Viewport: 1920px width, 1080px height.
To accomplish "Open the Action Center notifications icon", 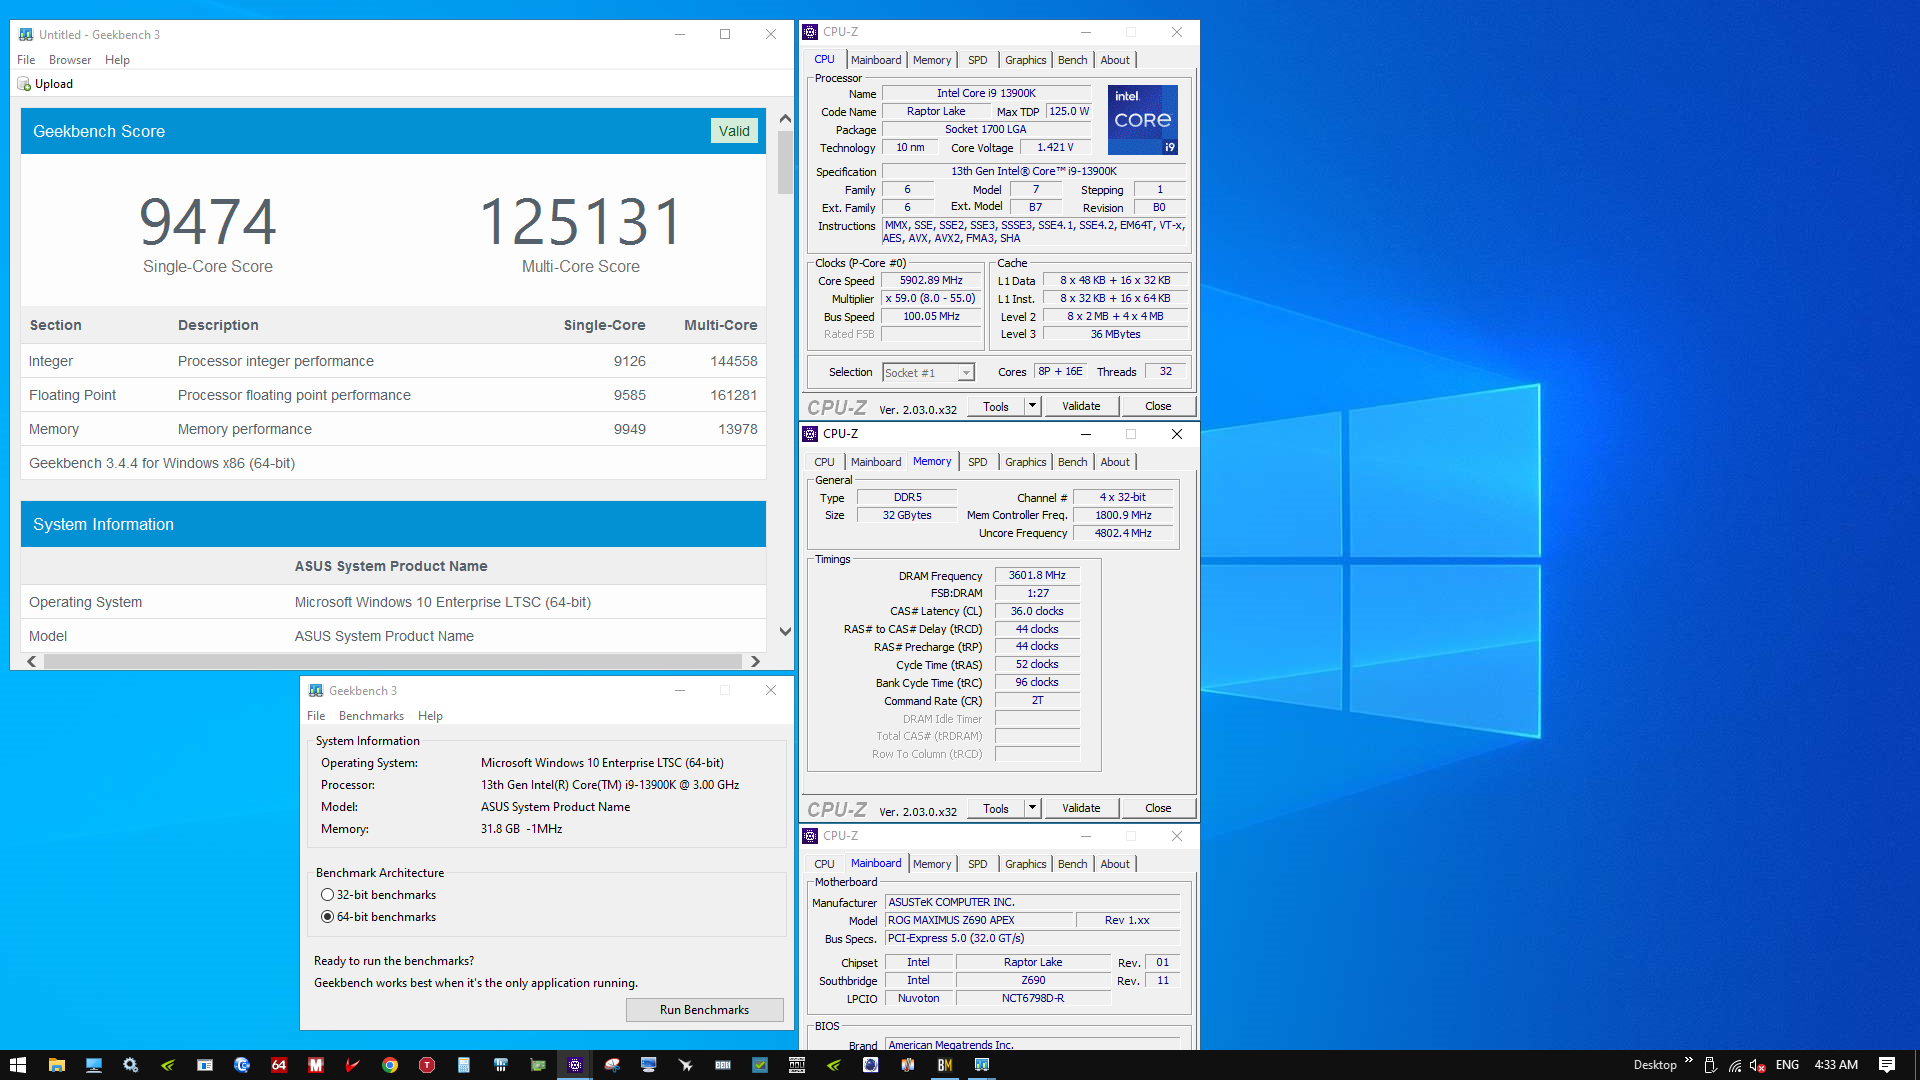I will pos(1887,1065).
